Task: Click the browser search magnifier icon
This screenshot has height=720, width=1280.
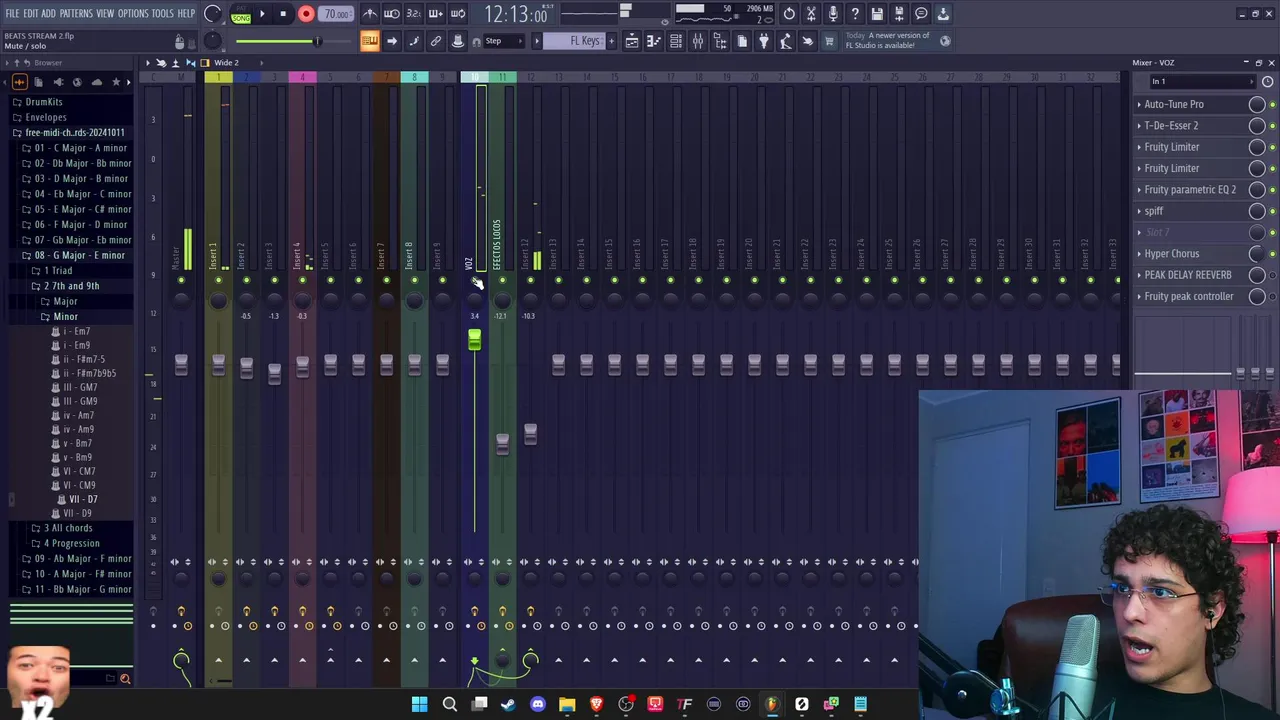Action: click(125, 679)
